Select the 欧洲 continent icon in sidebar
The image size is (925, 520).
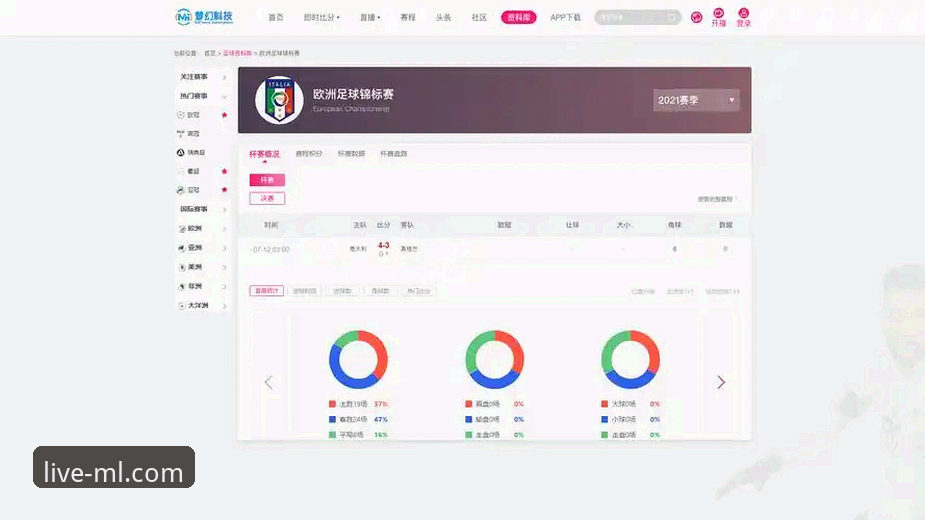coord(182,228)
